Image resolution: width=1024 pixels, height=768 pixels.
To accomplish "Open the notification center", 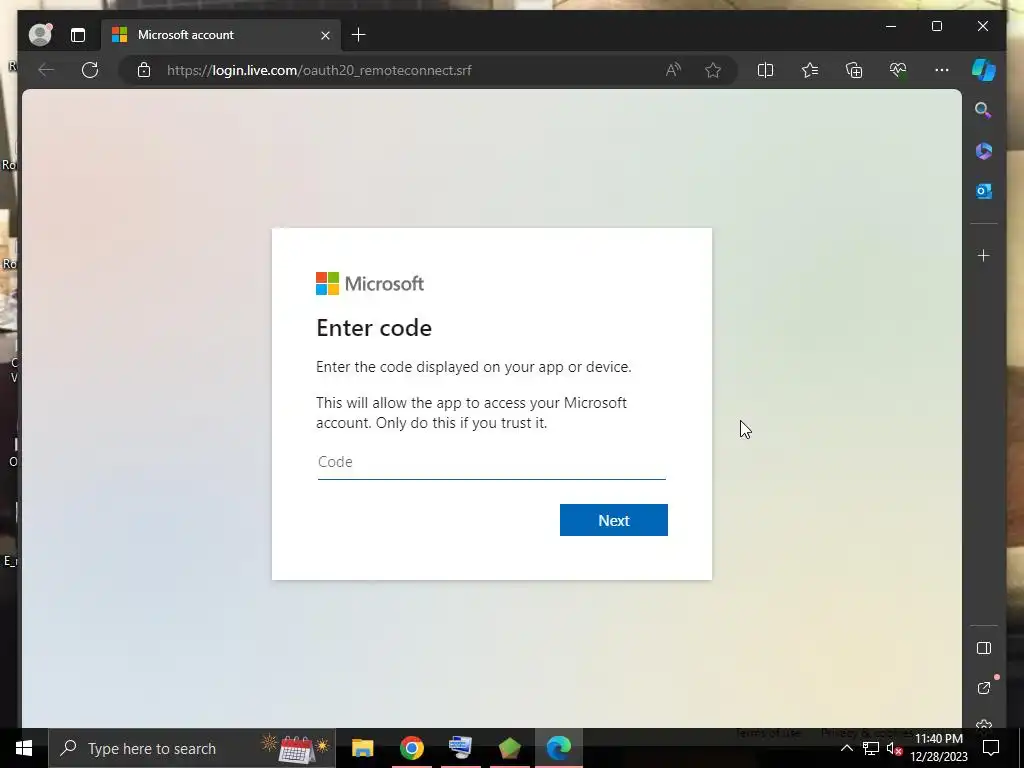I will pos(991,748).
